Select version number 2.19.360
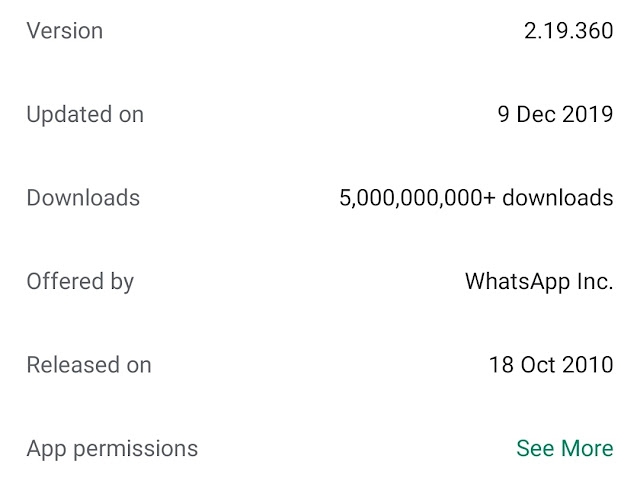The height and width of the screenshot is (484, 640). (x=568, y=31)
